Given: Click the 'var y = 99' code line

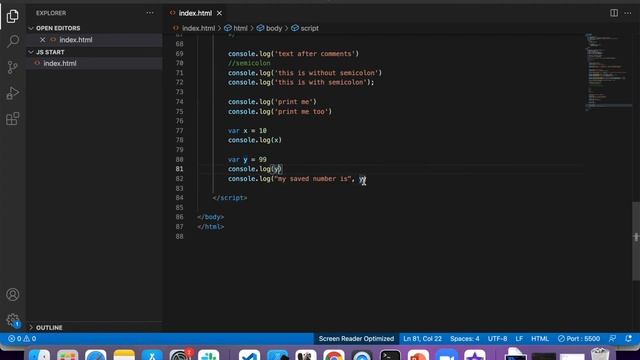Looking at the screenshot, I should [247, 159].
